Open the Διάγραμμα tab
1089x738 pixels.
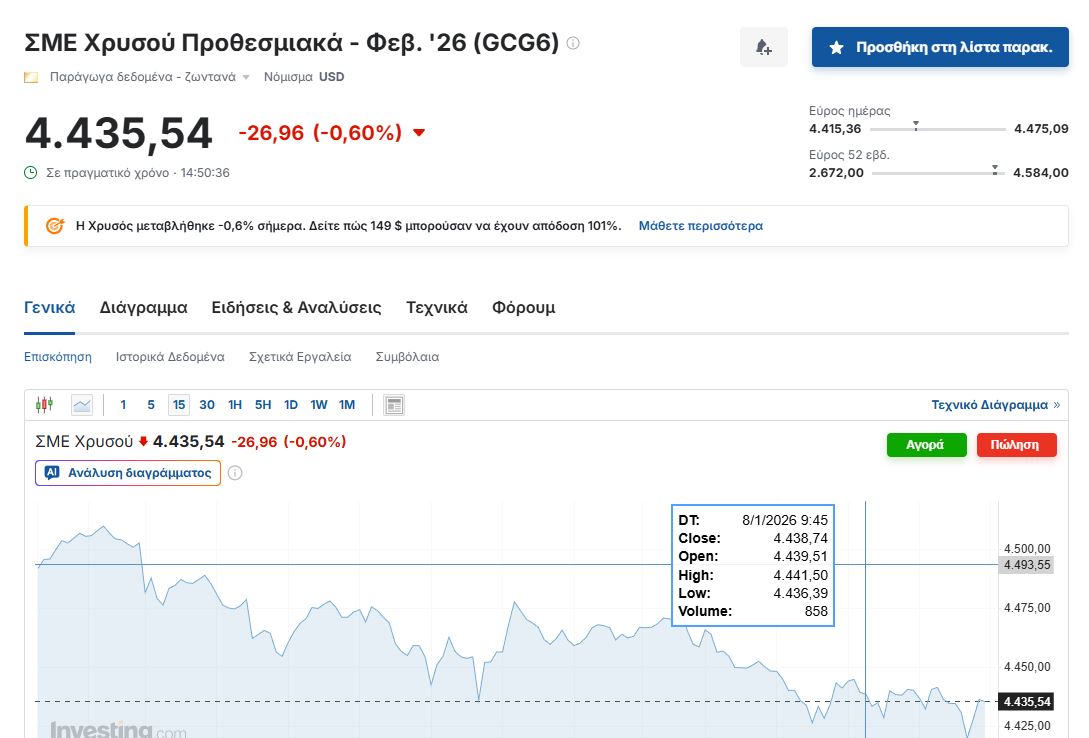pyautogui.click(x=143, y=308)
